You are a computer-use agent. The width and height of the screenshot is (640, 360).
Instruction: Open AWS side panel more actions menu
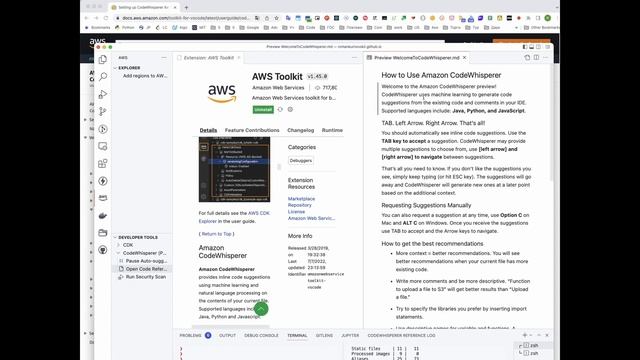[x=164, y=58]
